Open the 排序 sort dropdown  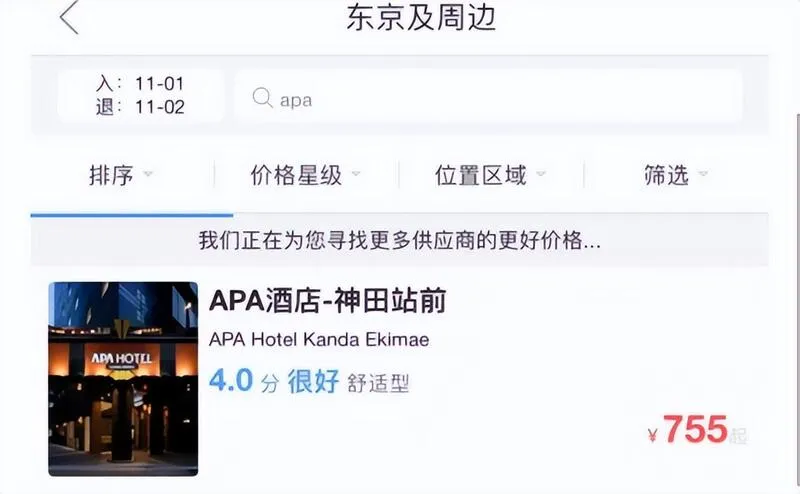(x=121, y=175)
